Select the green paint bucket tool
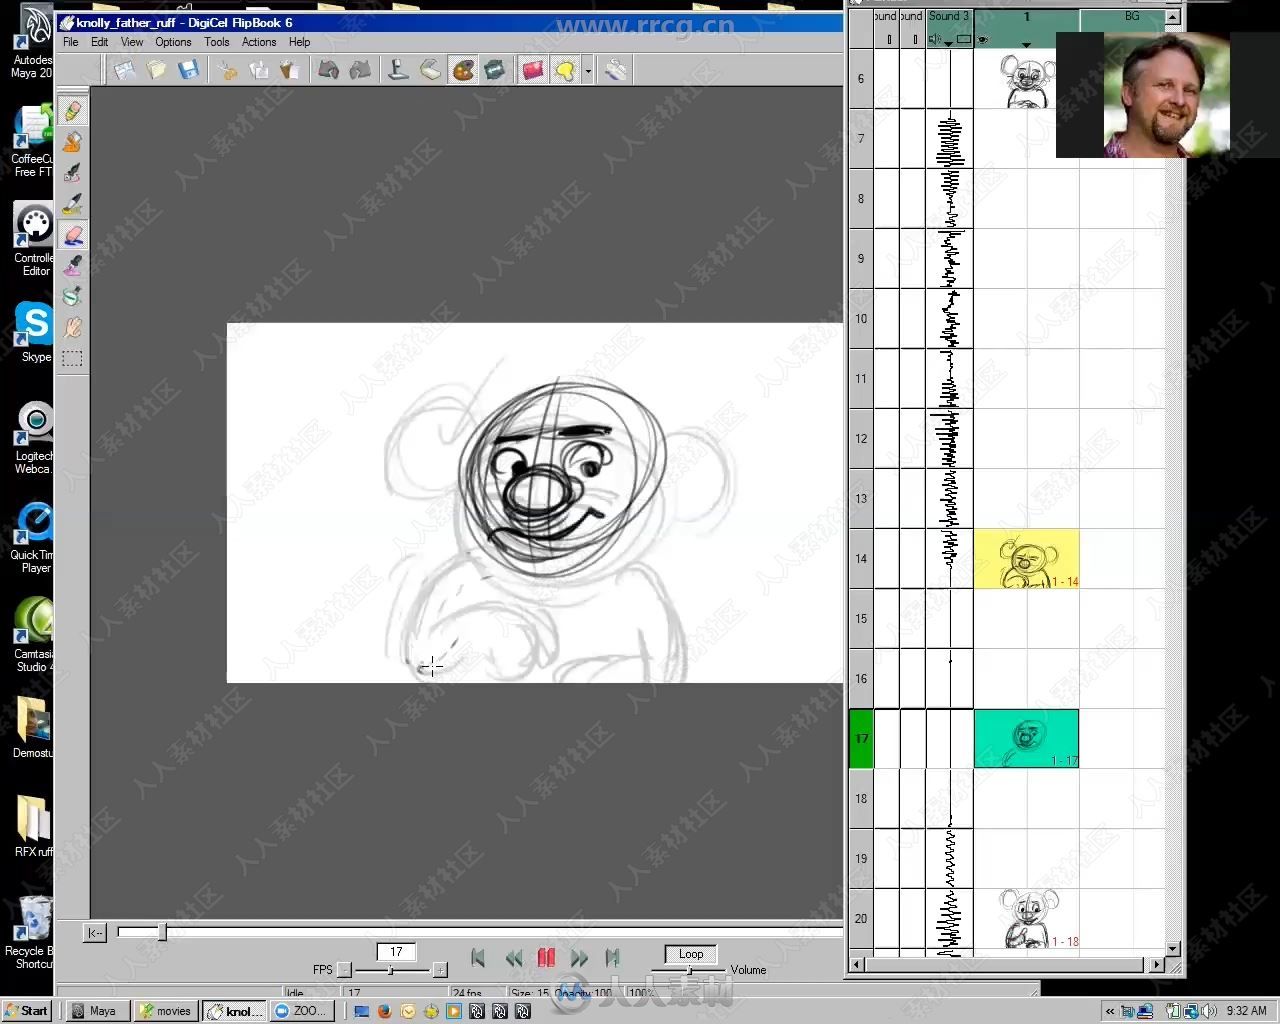 72,297
